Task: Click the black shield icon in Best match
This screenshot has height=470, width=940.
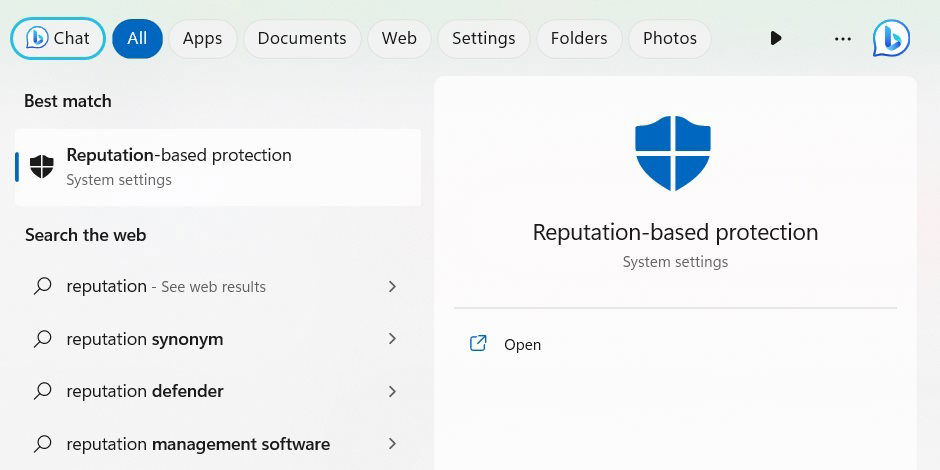Action: point(42,167)
